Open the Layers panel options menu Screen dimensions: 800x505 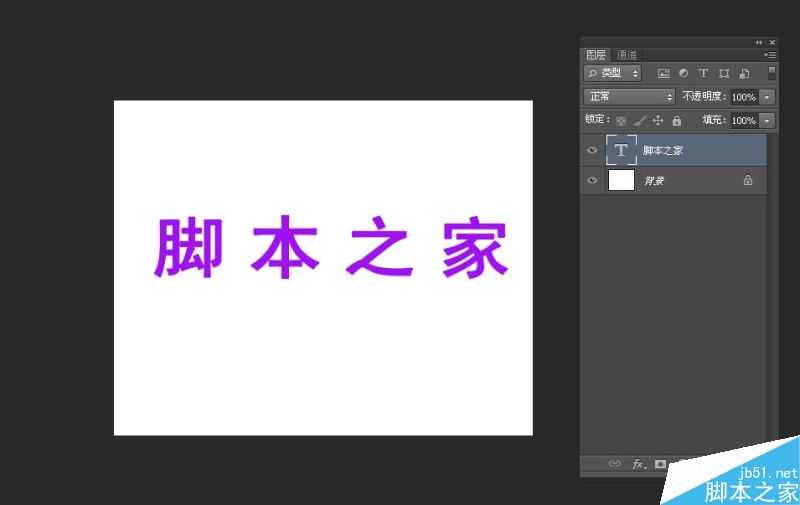[770, 55]
